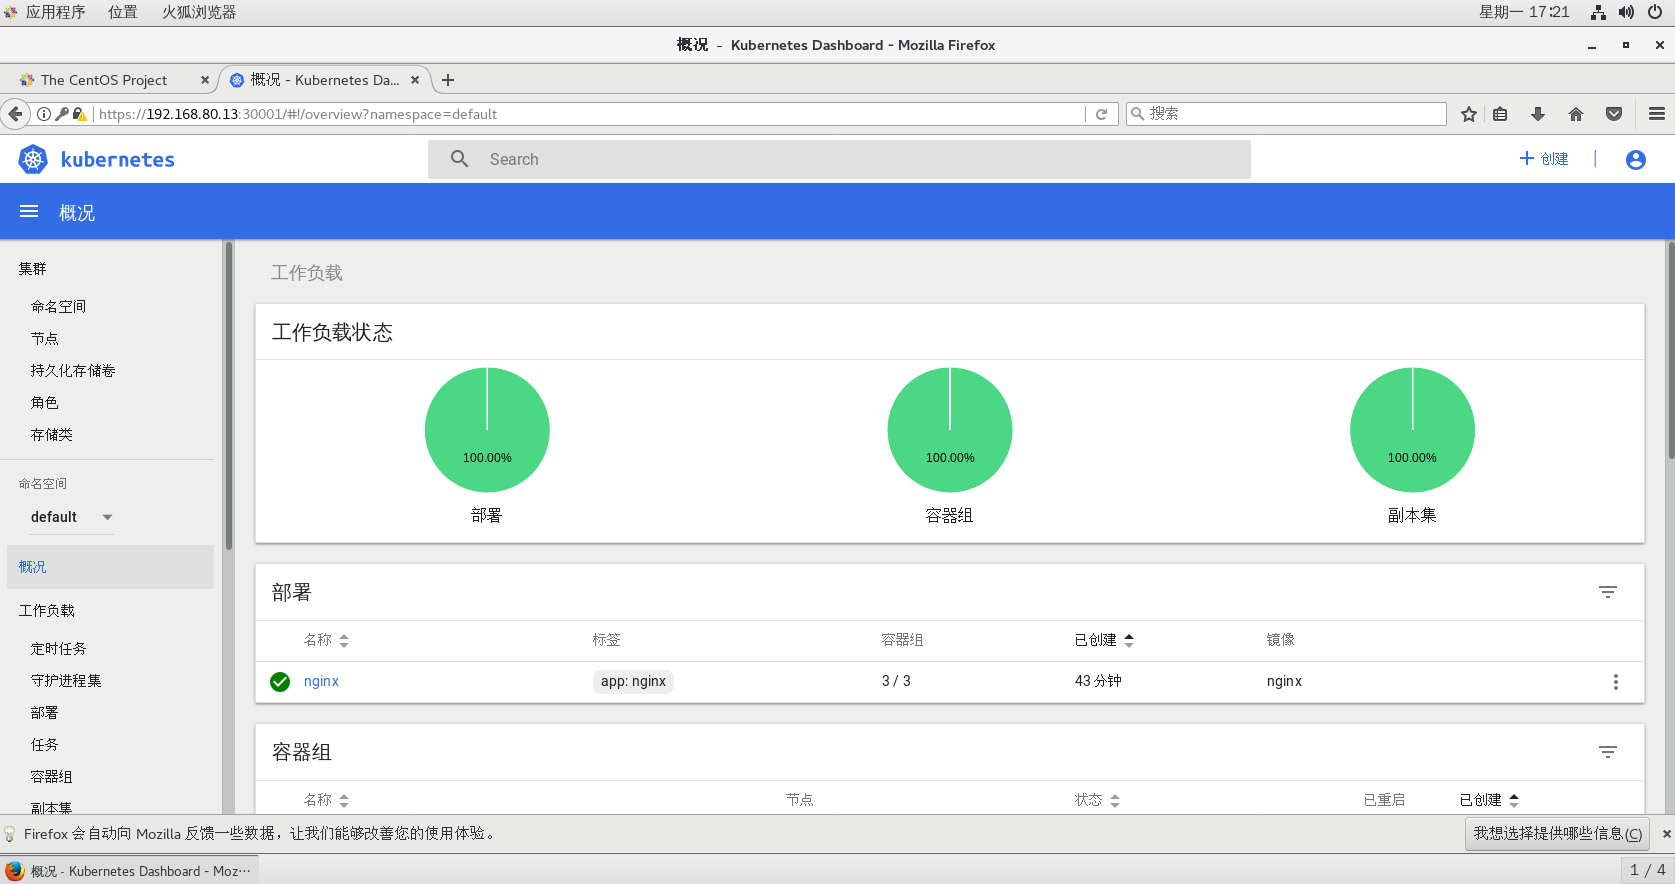Sort 部署 table by 已创建
The width and height of the screenshot is (1675, 884).
point(1104,640)
